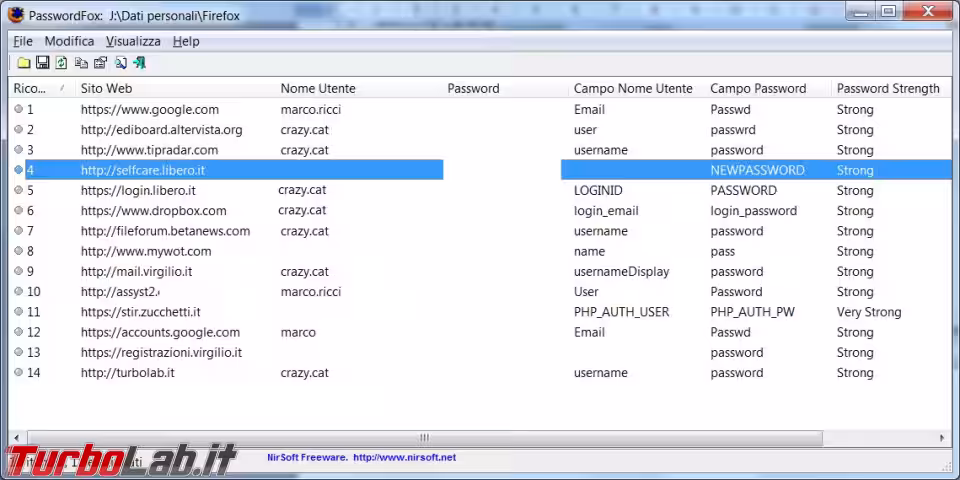
Task: Click the find toolbar icon
Action: point(120,63)
